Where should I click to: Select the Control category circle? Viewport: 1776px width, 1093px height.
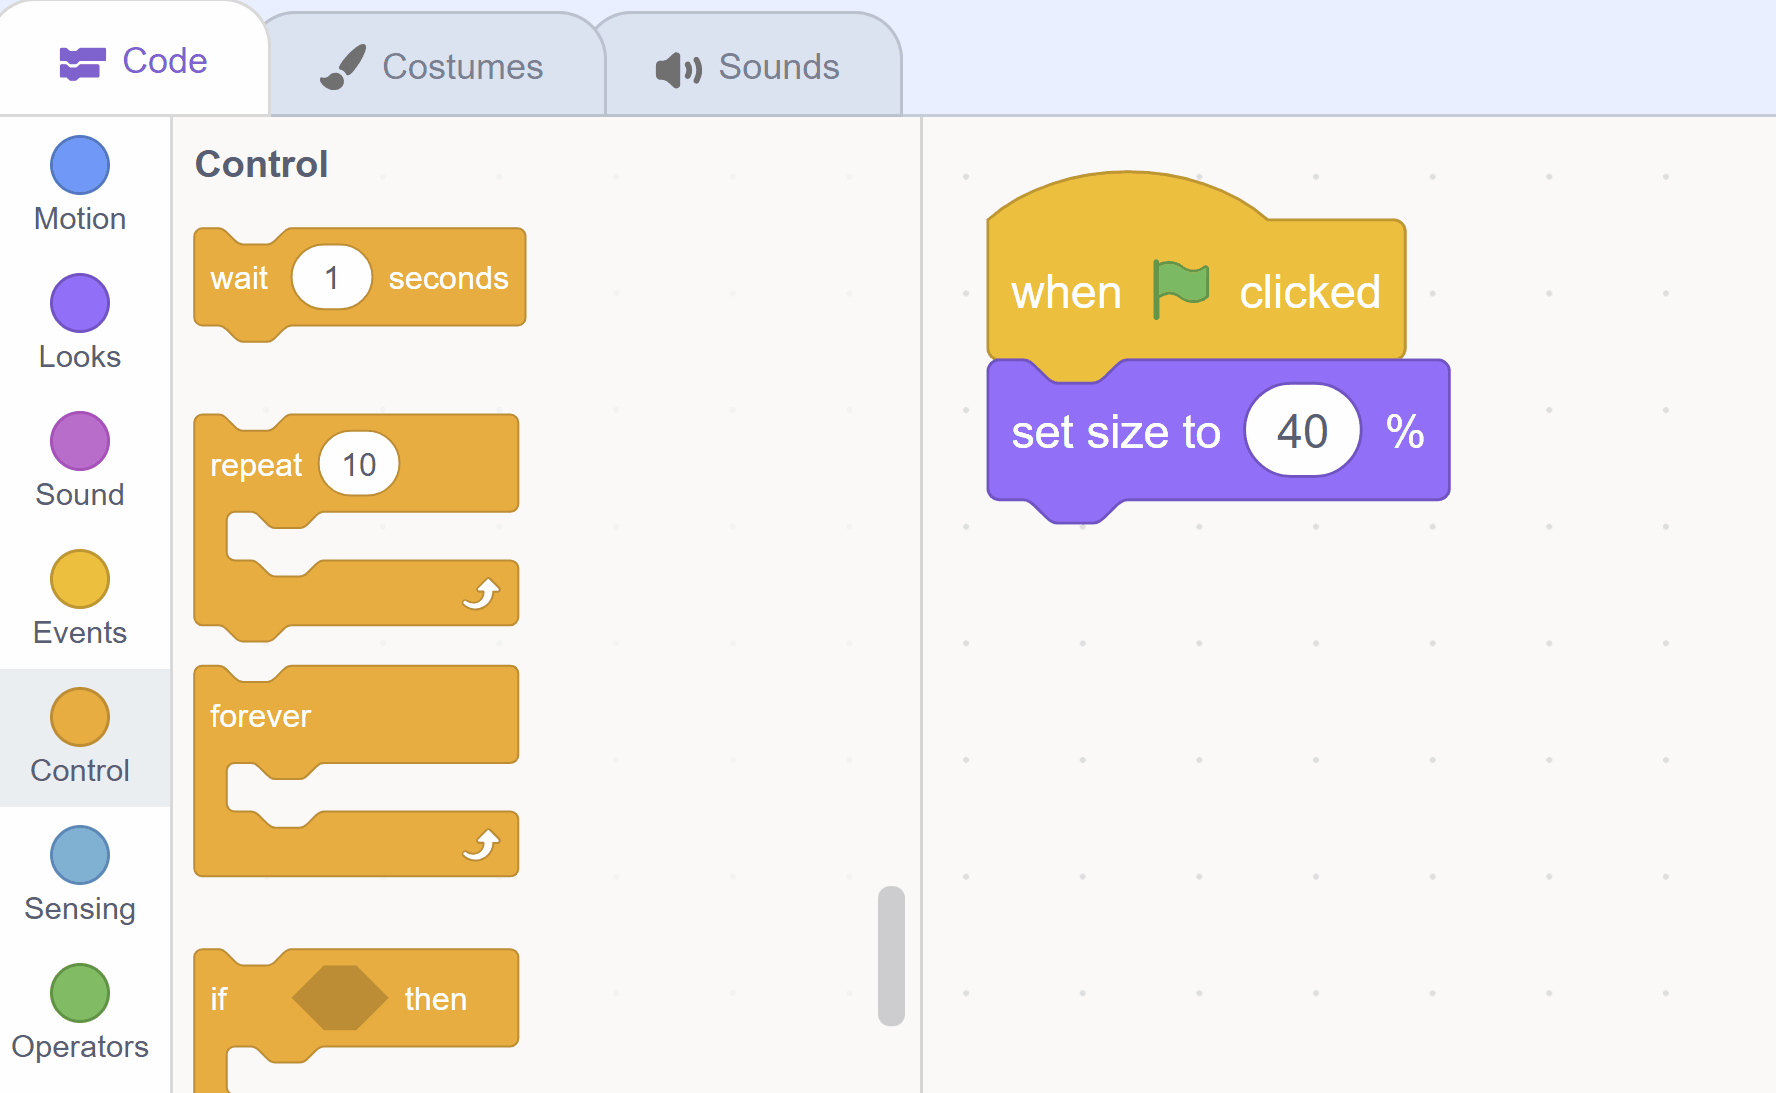pyautogui.click(x=80, y=717)
